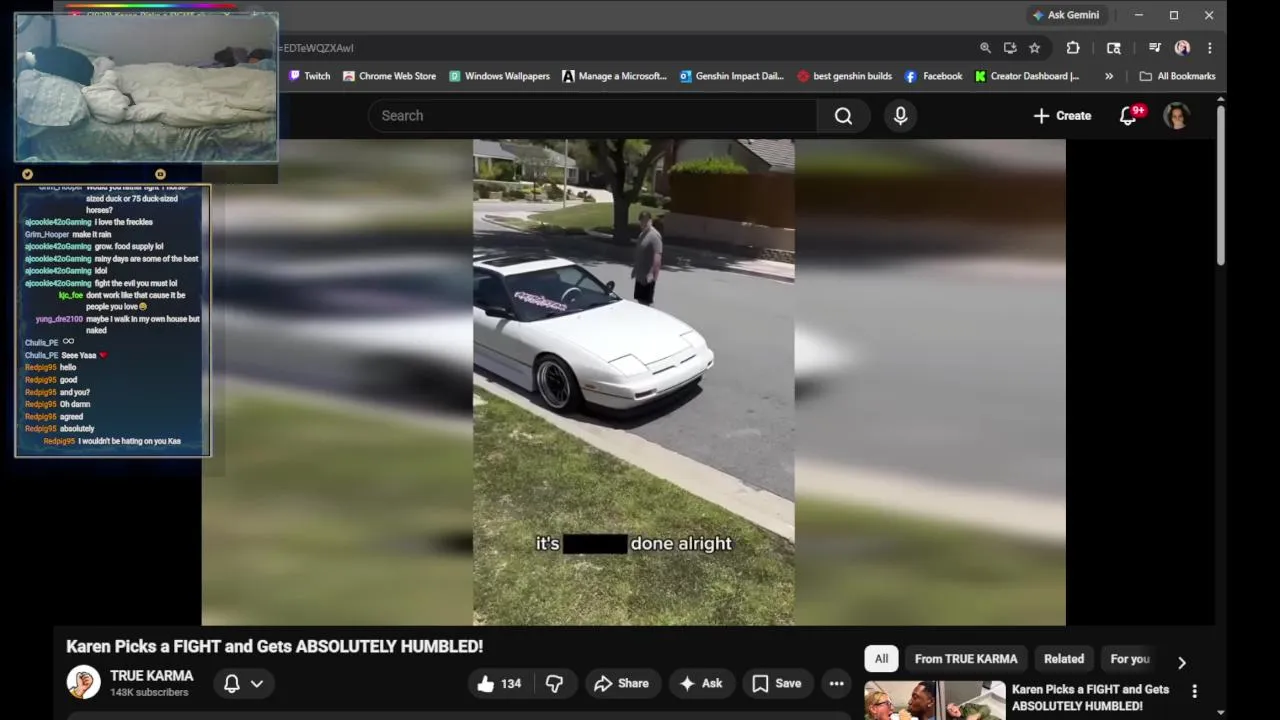This screenshot has width=1280, height=720.
Task: Expand hidden bookmarks with double chevron
Action: pos(1108,76)
